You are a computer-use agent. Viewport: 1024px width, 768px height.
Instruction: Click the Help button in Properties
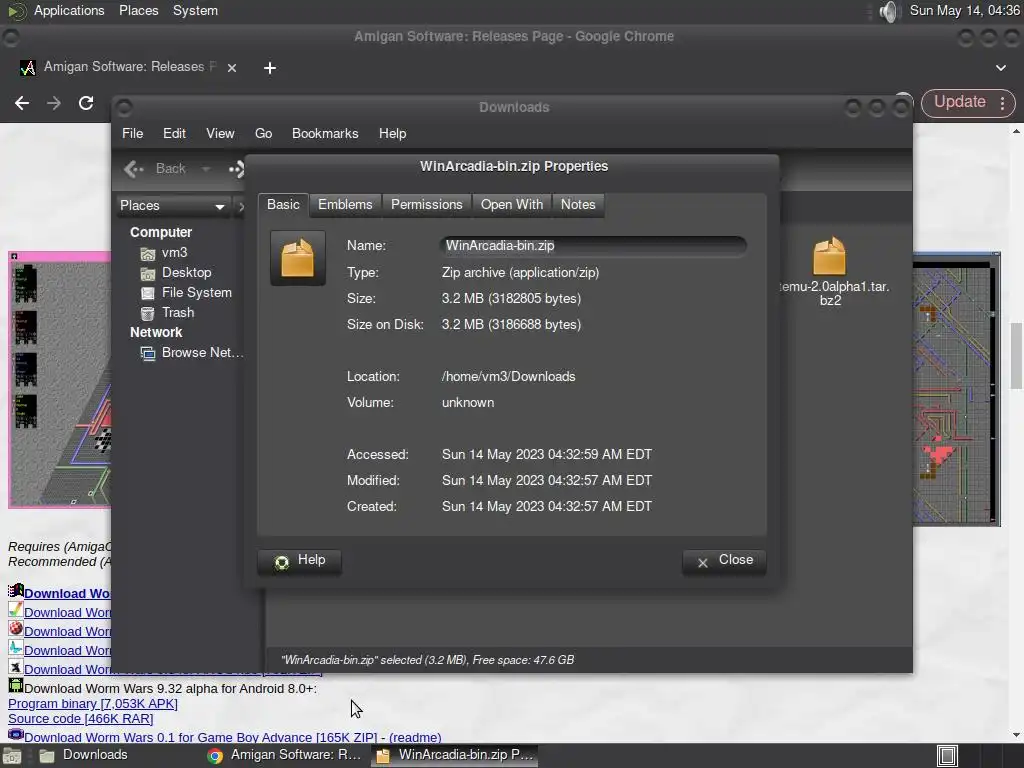(300, 561)
